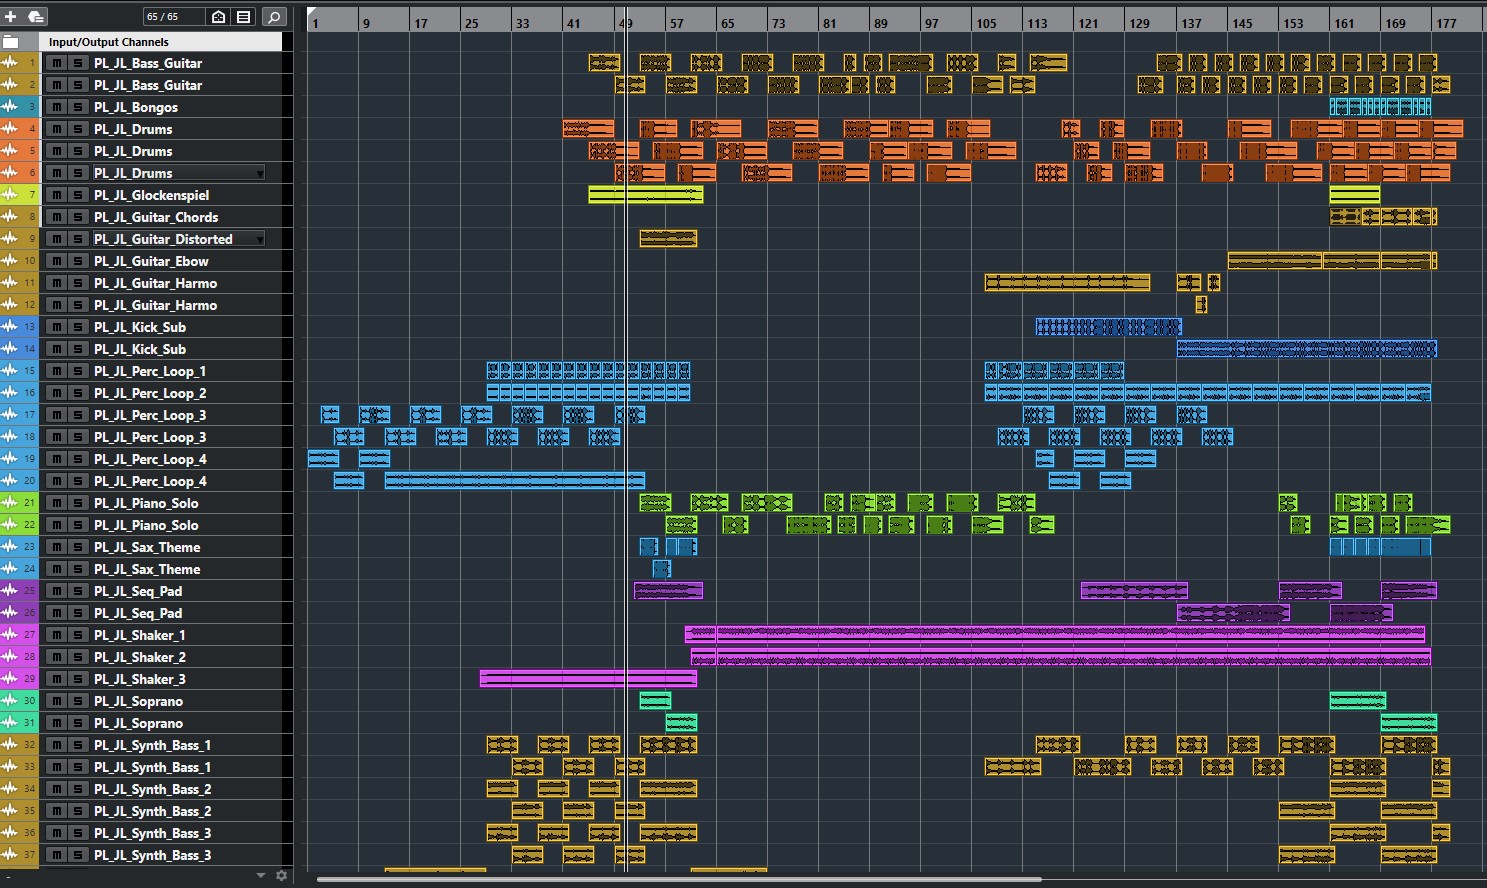Solo the PL_JL_Glockenspiel track
The image size is (1487, 888).
coord(77,195)
